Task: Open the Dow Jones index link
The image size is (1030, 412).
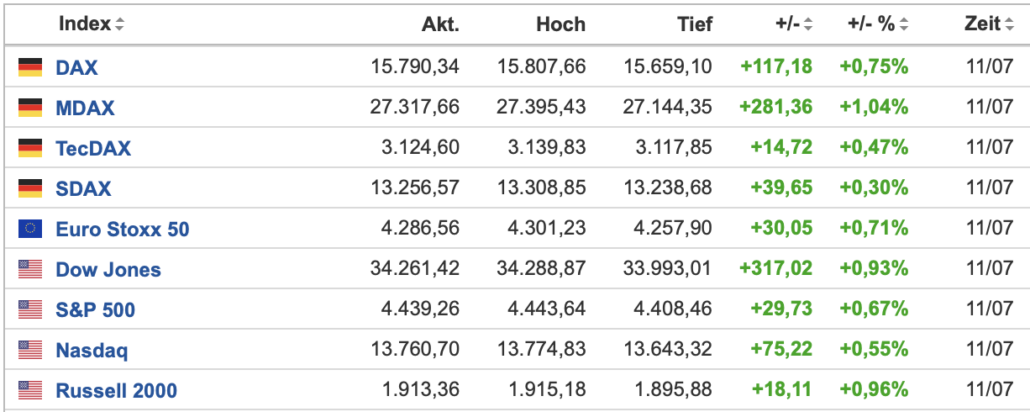Action: click(108, 269)
